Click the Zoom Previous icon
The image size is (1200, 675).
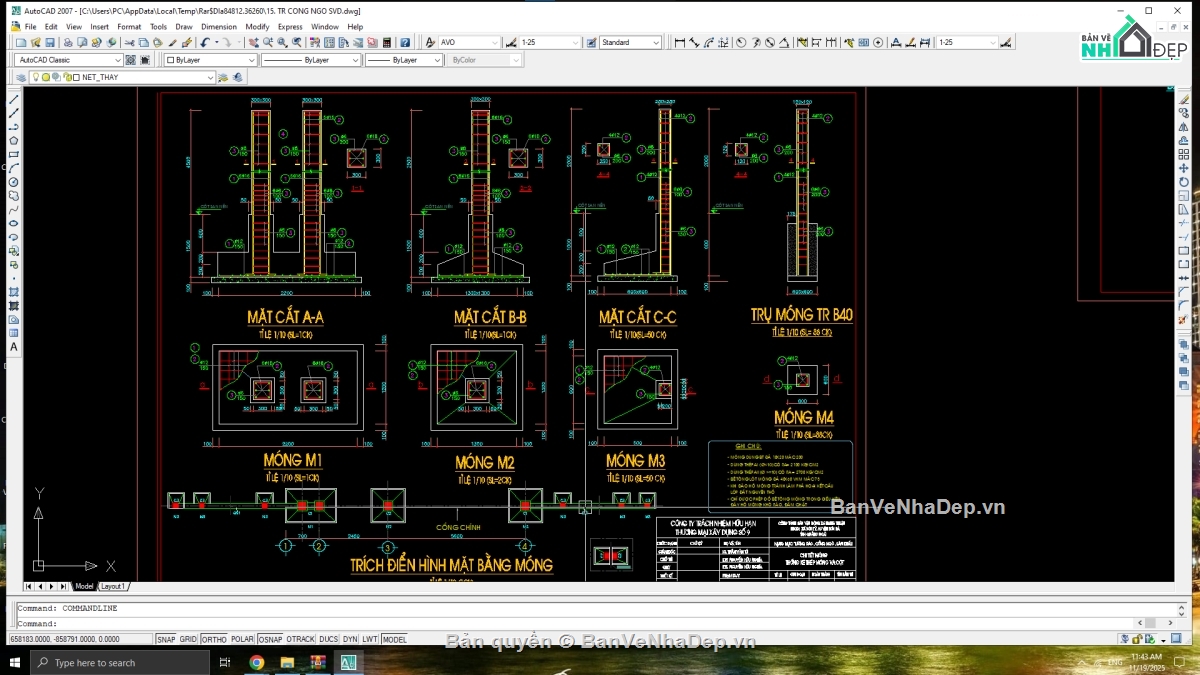297,43
